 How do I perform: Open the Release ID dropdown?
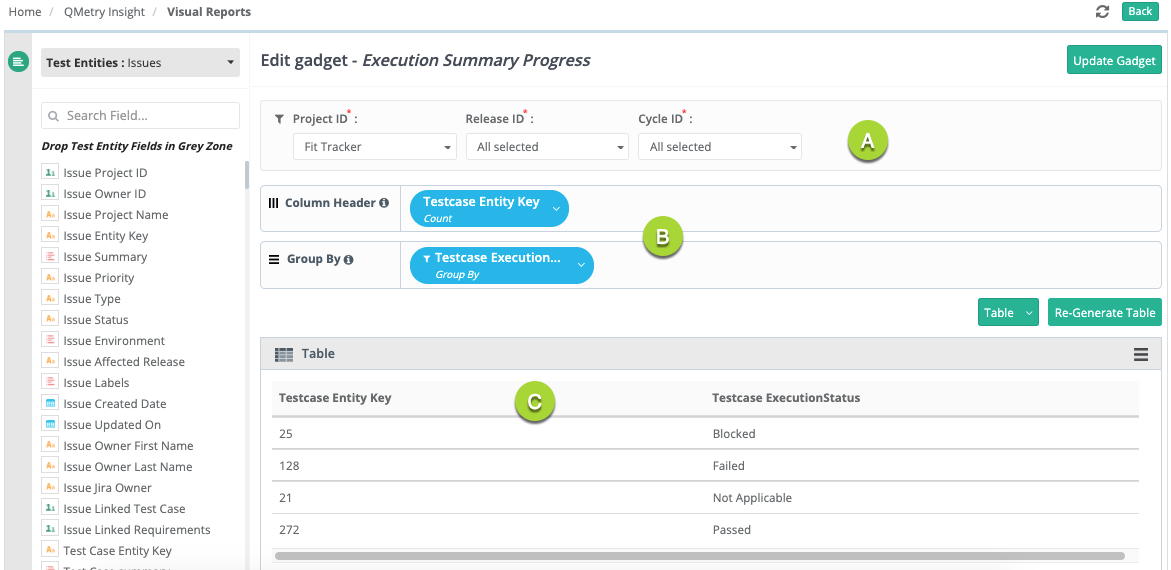547,147
